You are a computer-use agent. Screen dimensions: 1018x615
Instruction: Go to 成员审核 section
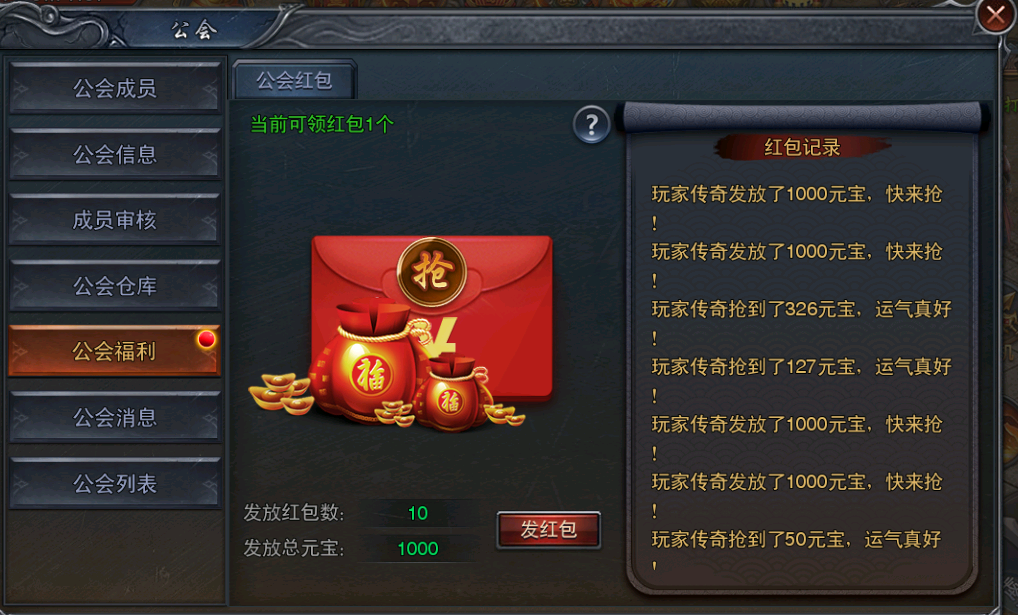click(115, 220)
